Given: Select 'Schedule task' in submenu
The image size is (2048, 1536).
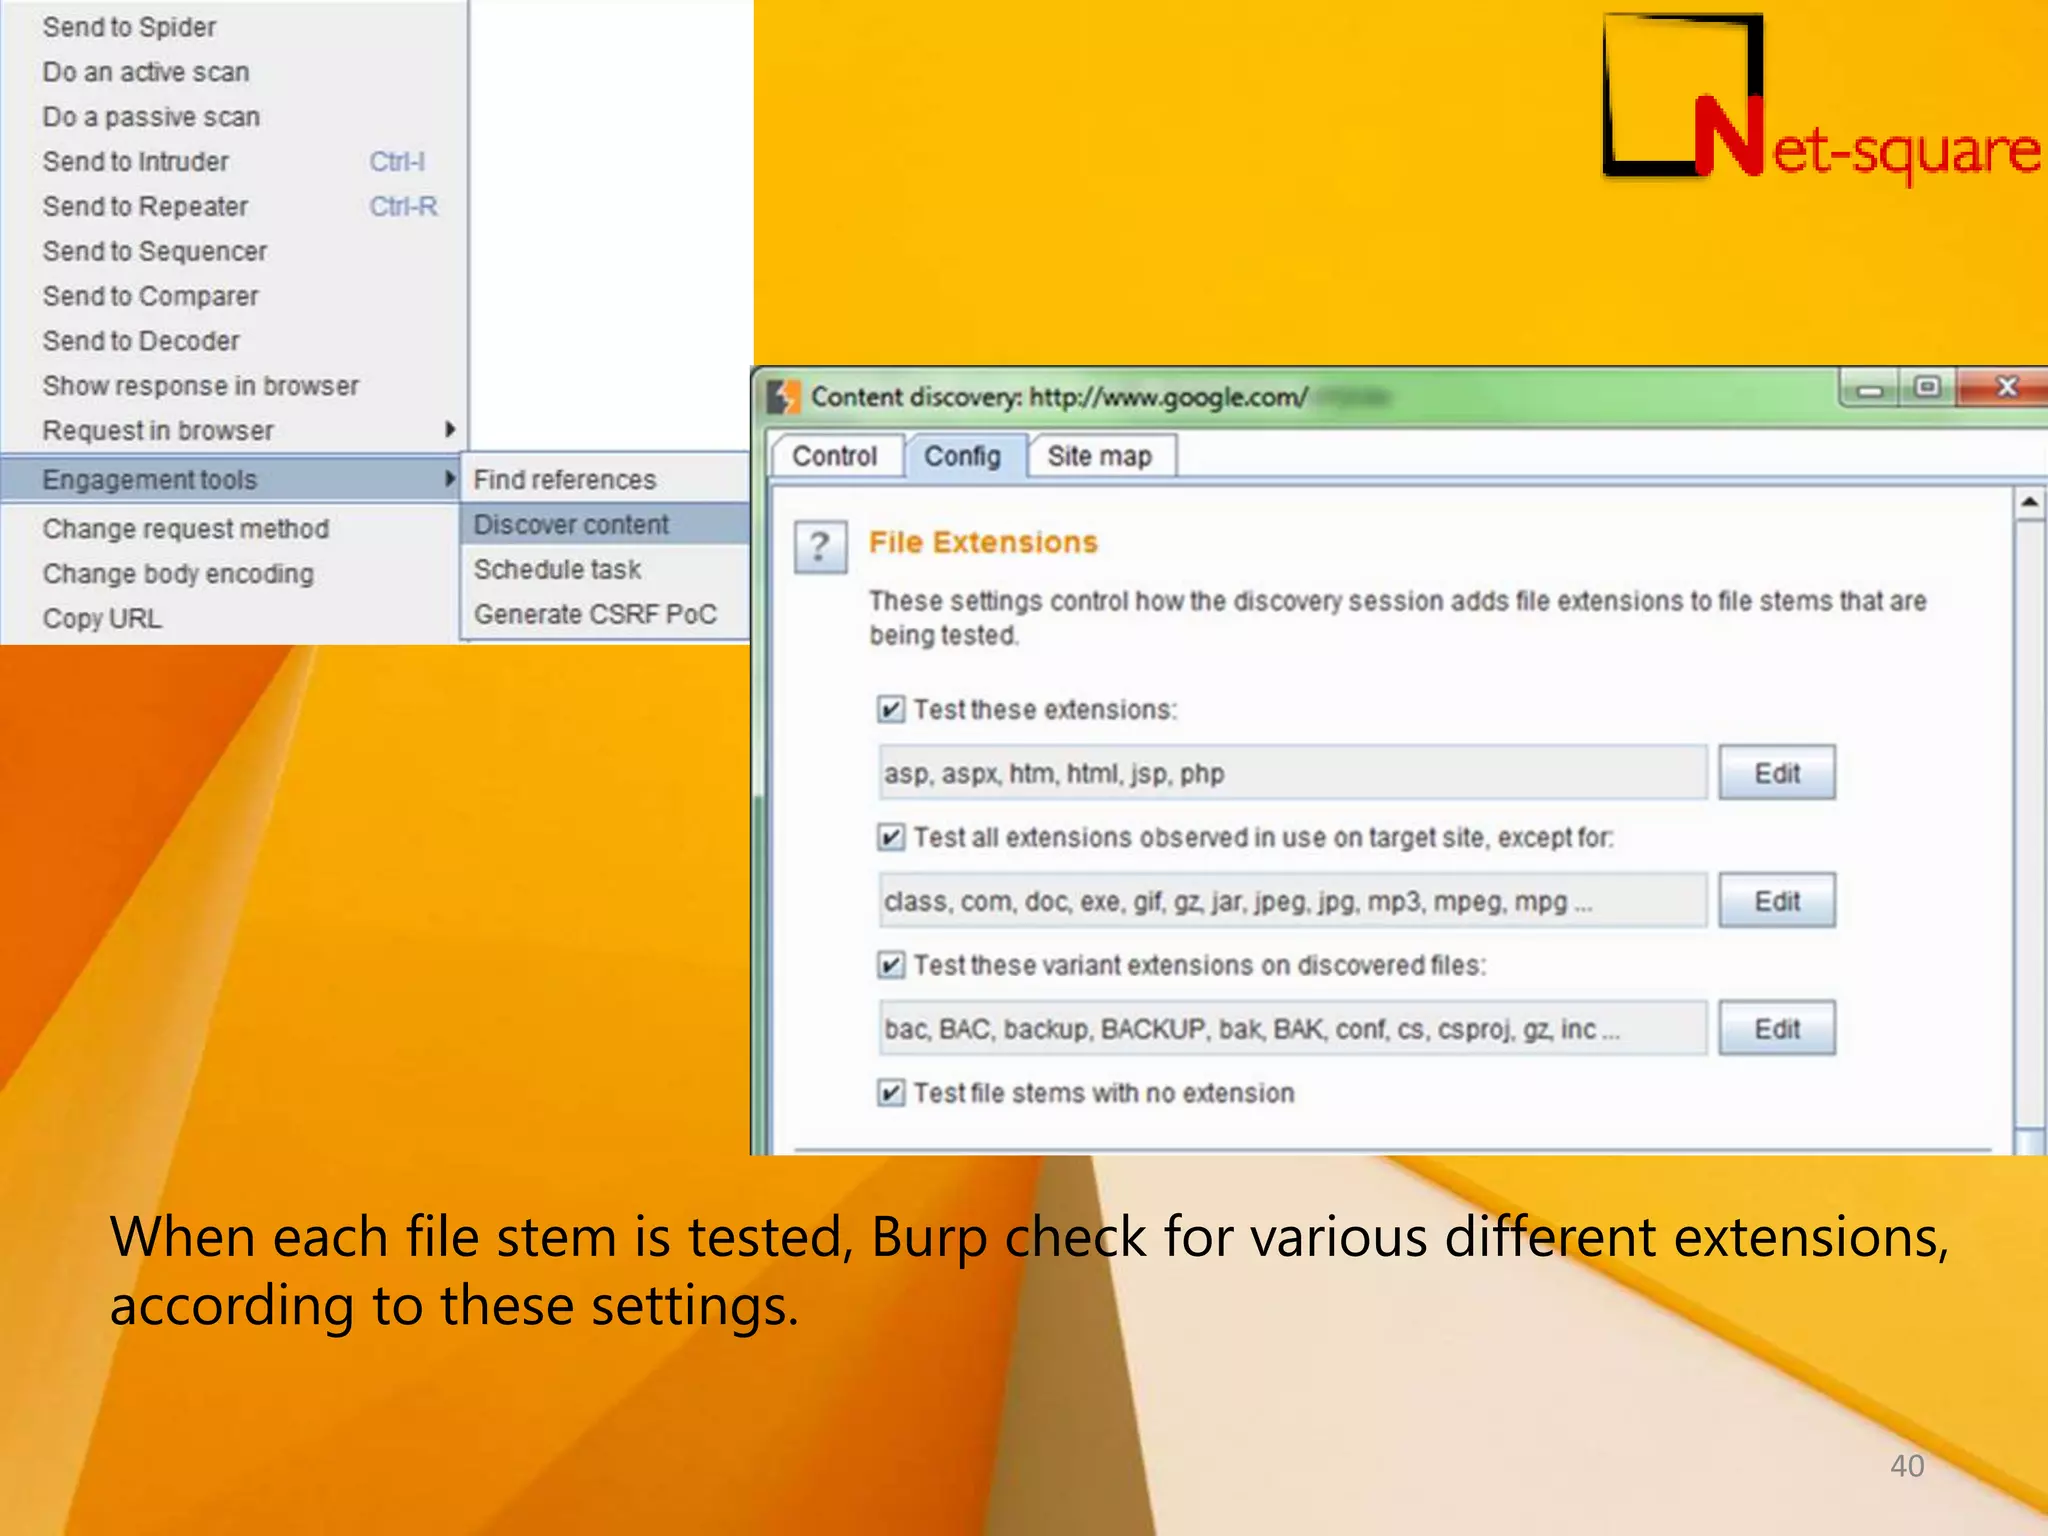Looking at the screenshot, I should pyautogui.click(x=606, y=570).
